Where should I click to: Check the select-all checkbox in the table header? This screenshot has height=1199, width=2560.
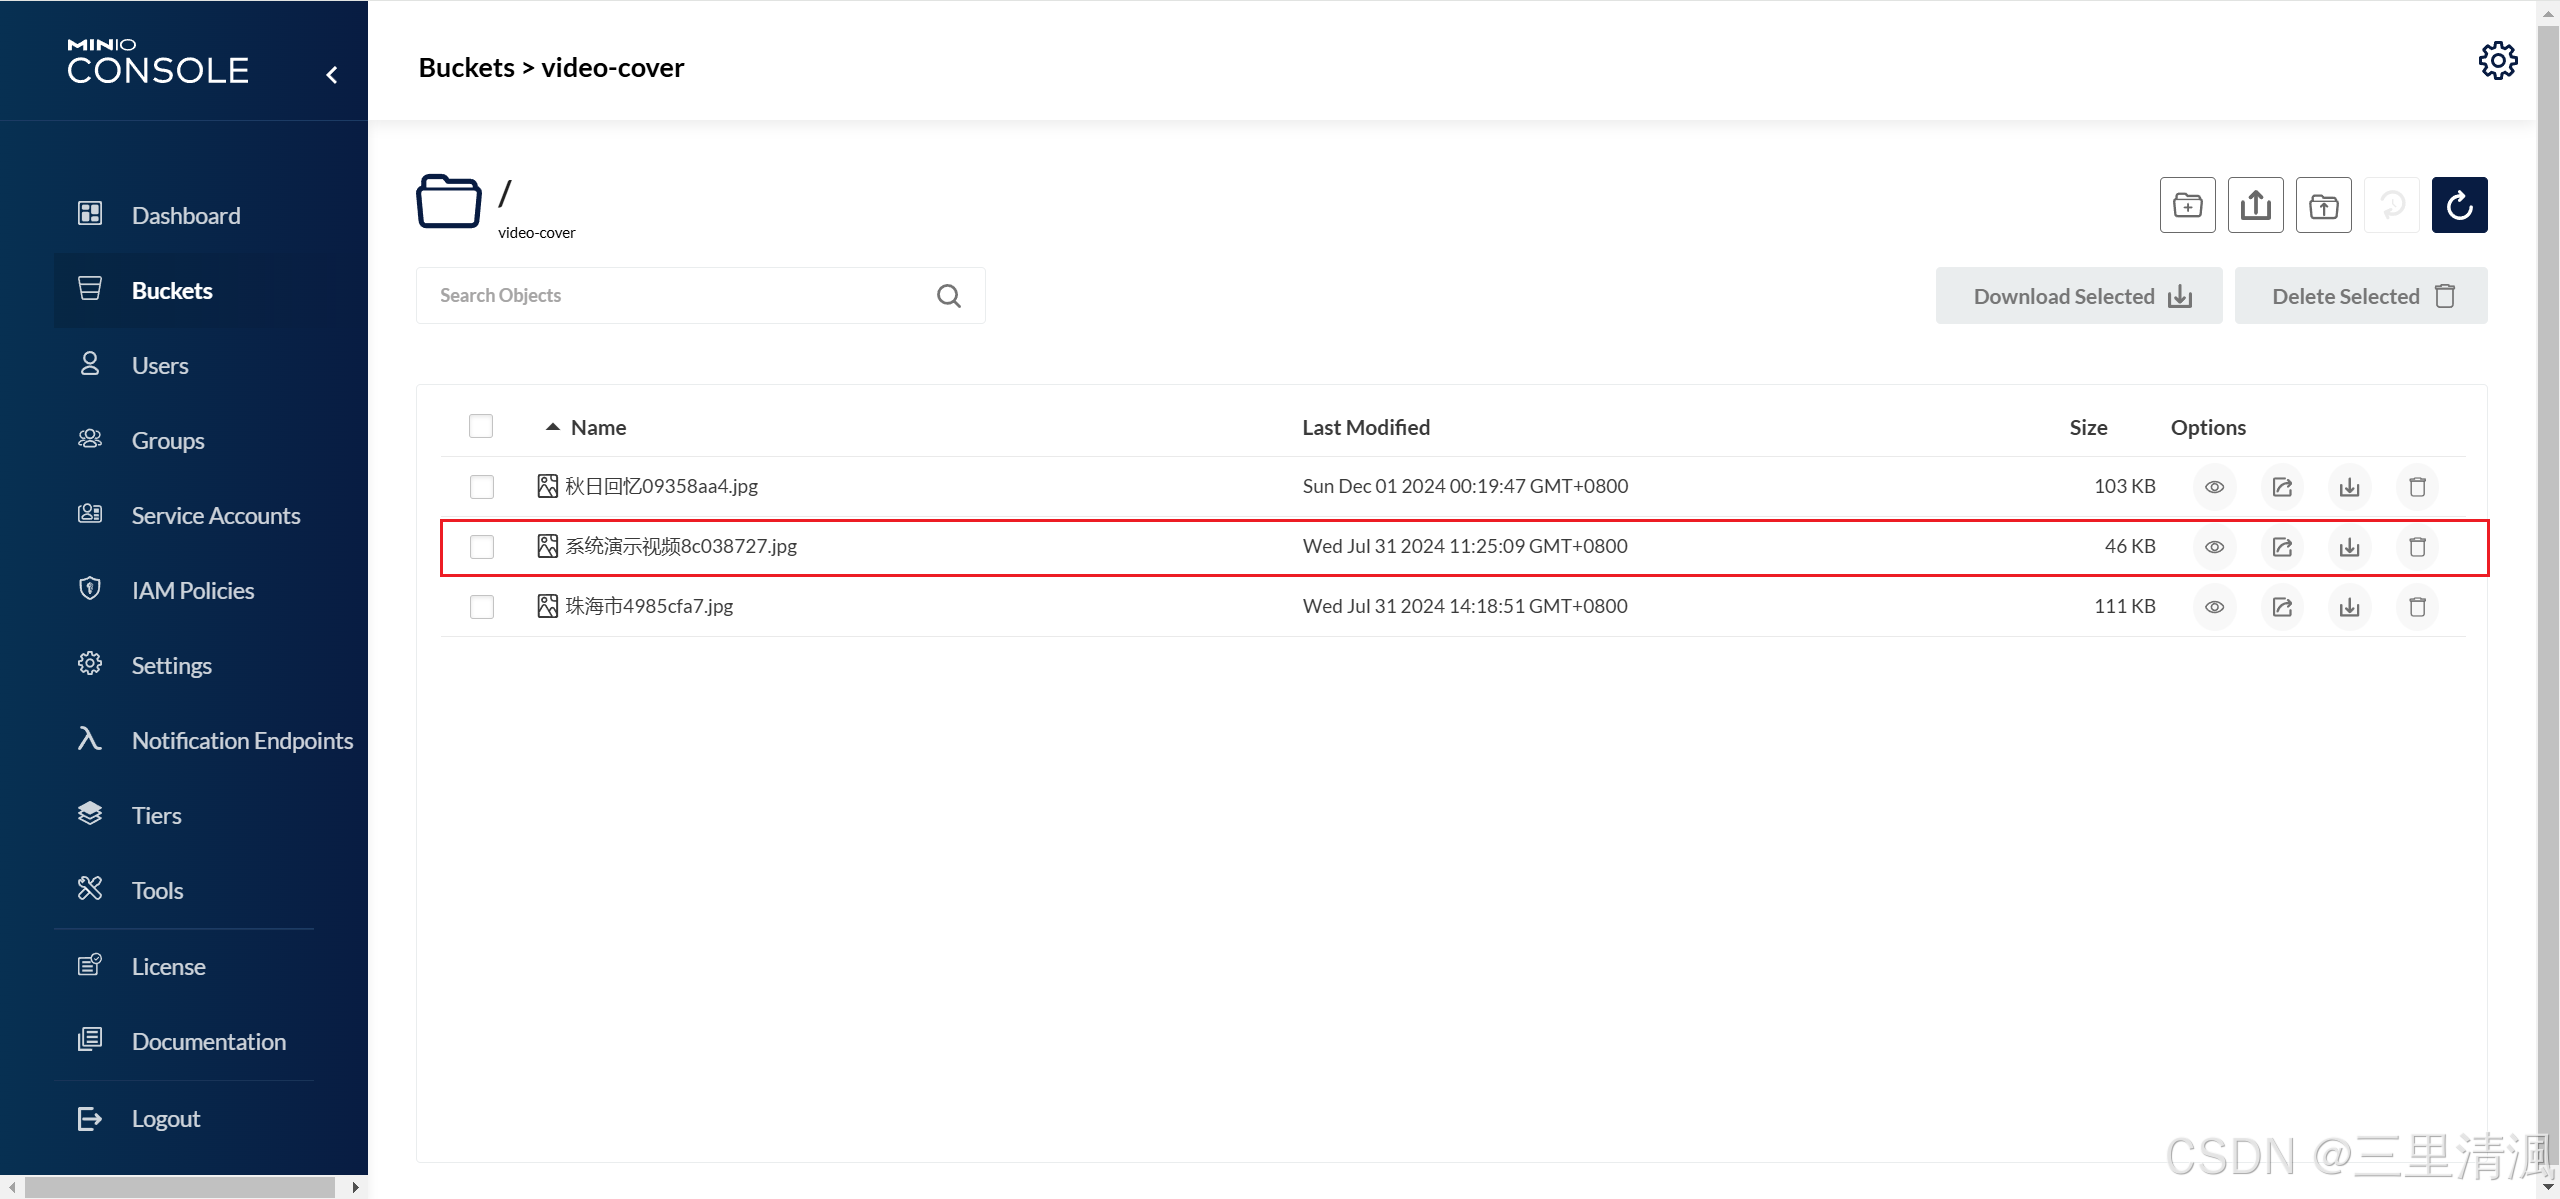[480, 426]
